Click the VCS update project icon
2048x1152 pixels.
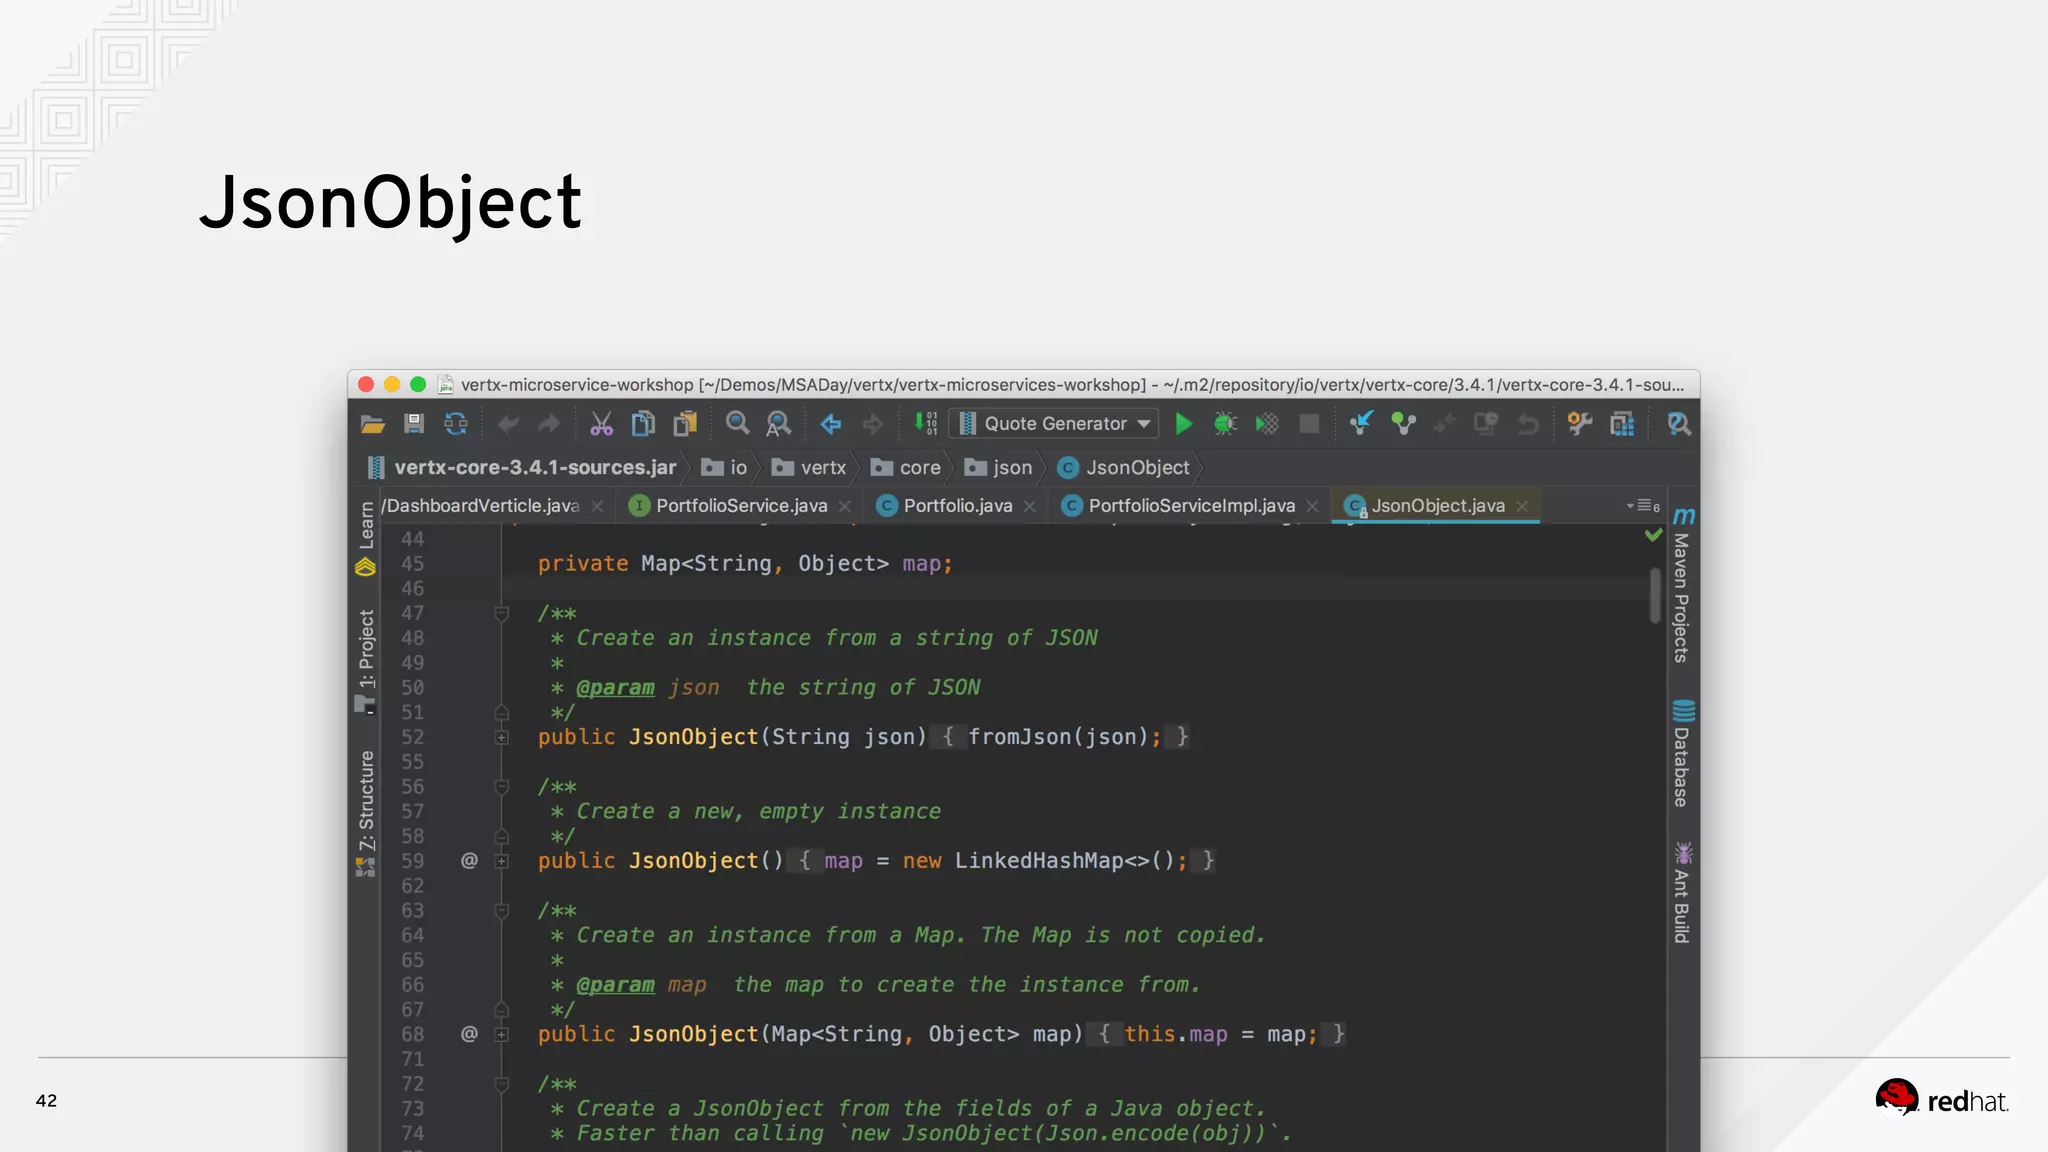coord(1361,424)
